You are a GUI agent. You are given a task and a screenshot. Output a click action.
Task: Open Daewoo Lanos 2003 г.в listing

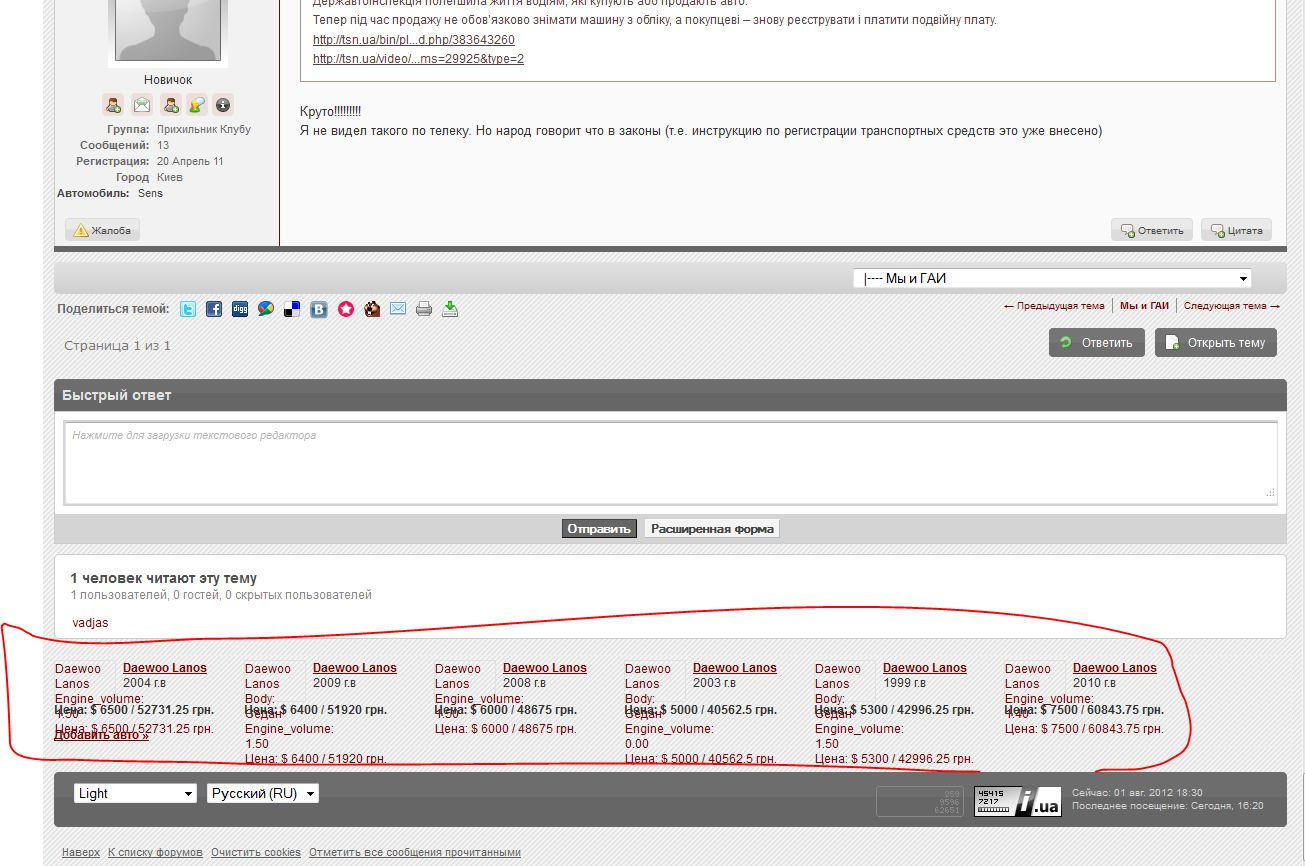pos(734,668)
